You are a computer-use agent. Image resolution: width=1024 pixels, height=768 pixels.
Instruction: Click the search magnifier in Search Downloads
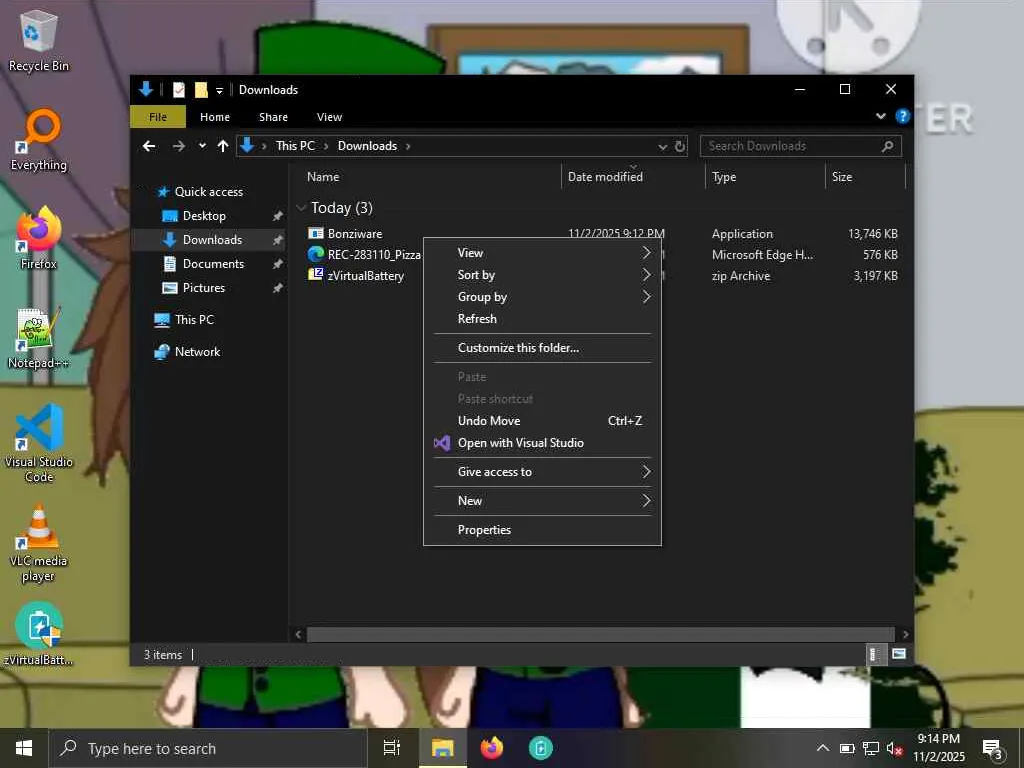(x=888, y=146)
